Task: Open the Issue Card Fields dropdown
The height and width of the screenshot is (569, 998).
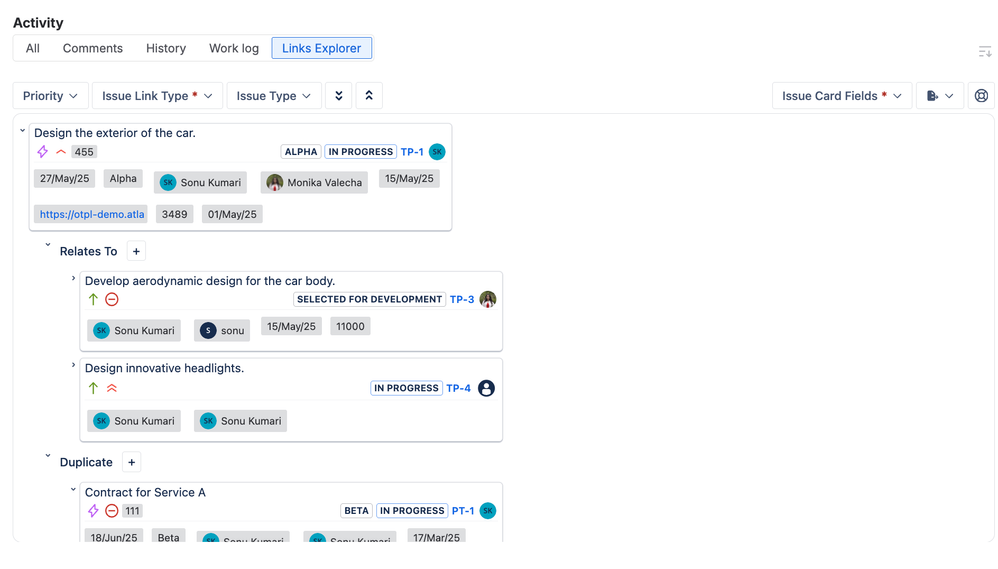Action: [842, 96]
